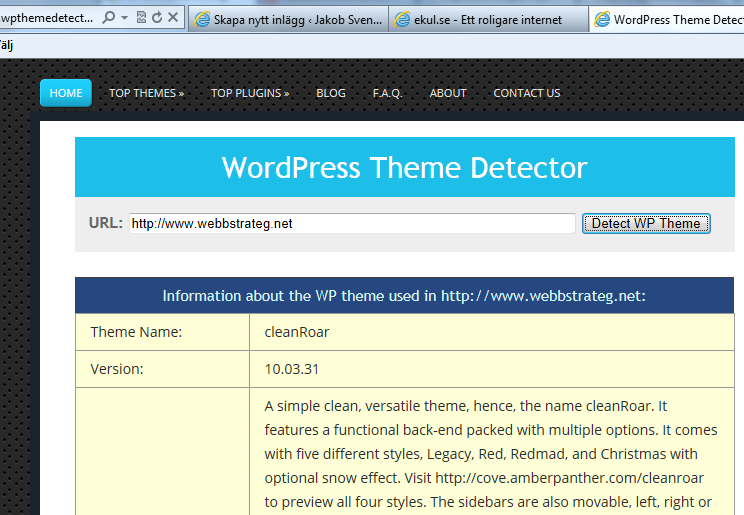Open the F.A.Q. page
Image resolution: width=744 pixels, height=515 pixels.
point(387,93)
